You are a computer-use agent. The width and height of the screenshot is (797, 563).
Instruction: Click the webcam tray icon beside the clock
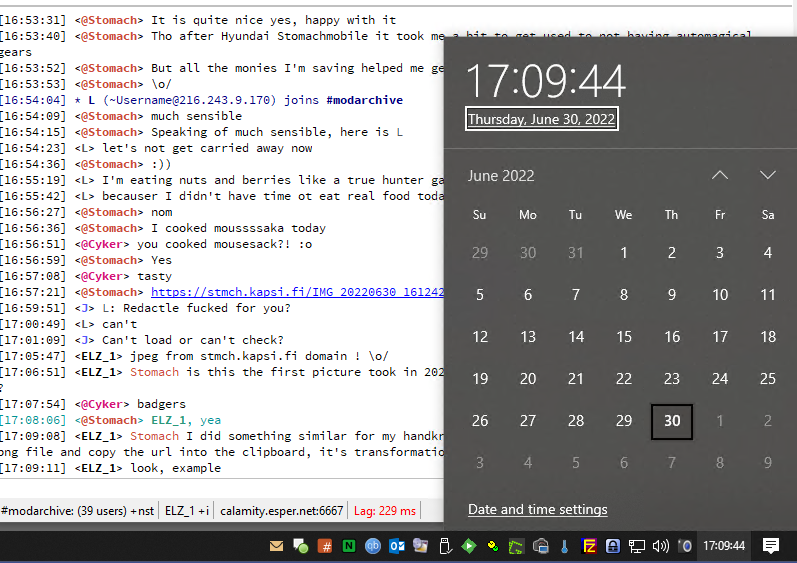tap(685, 546)
